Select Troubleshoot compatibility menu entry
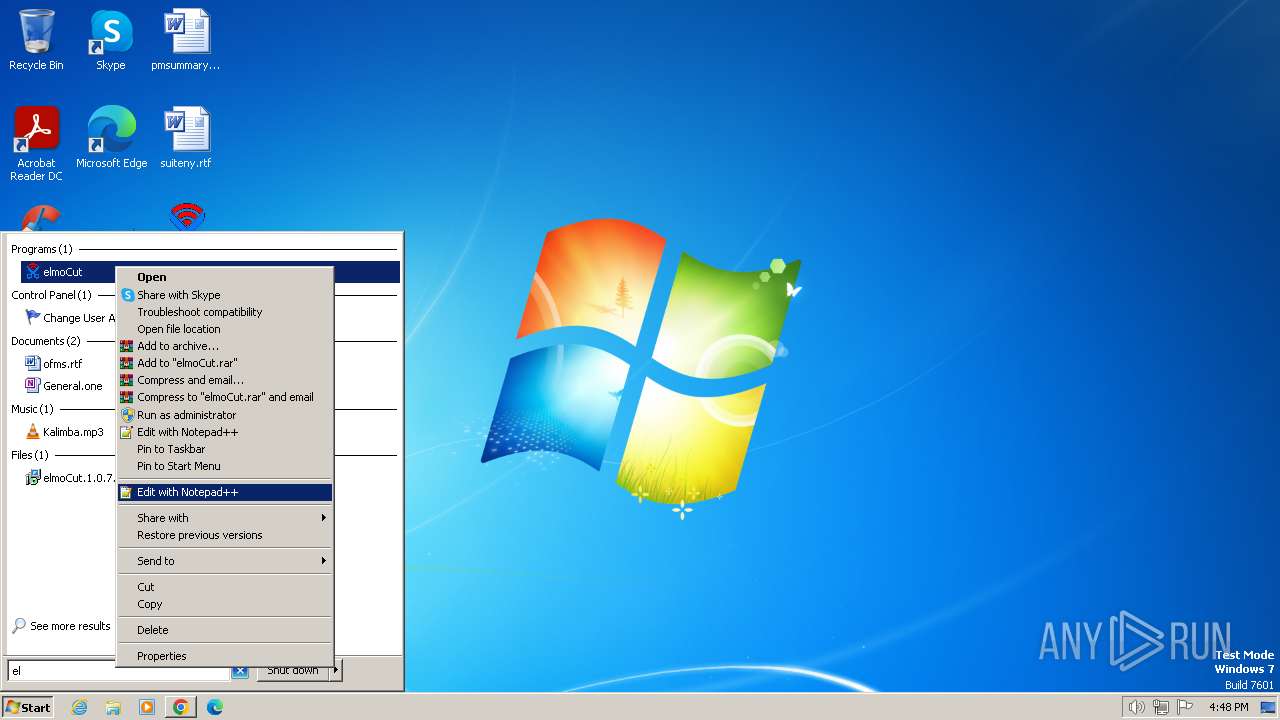 pyautogui.click(x=224, y=312)
